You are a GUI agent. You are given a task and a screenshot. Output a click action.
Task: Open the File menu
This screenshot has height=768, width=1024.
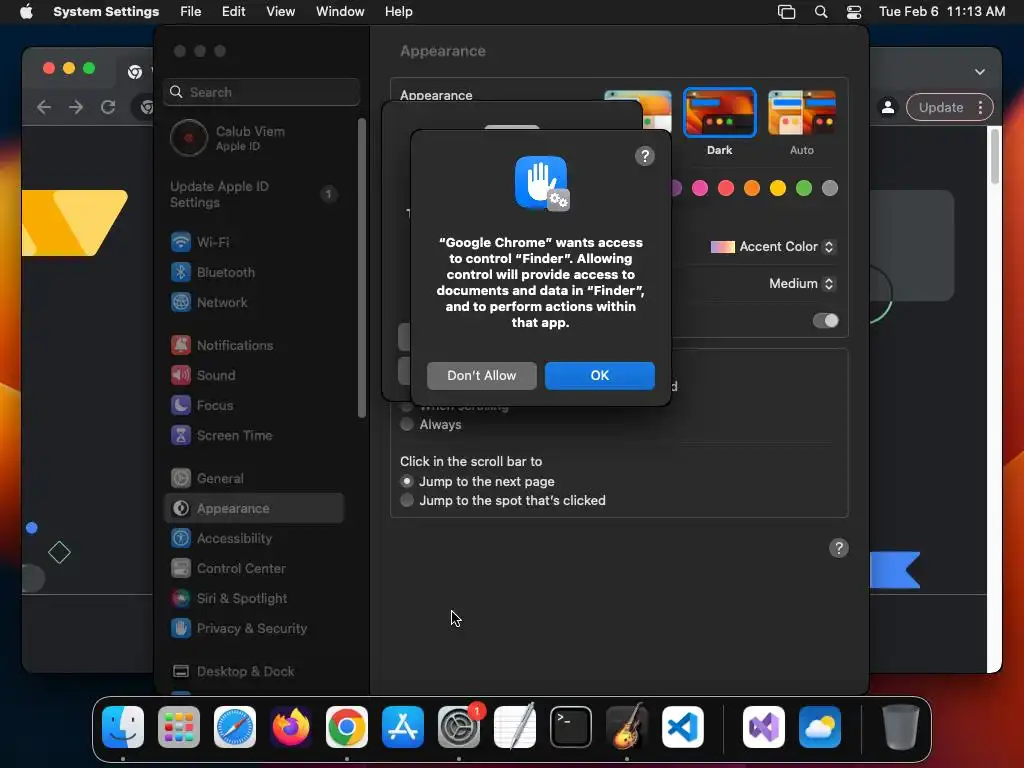pos(190,11)
